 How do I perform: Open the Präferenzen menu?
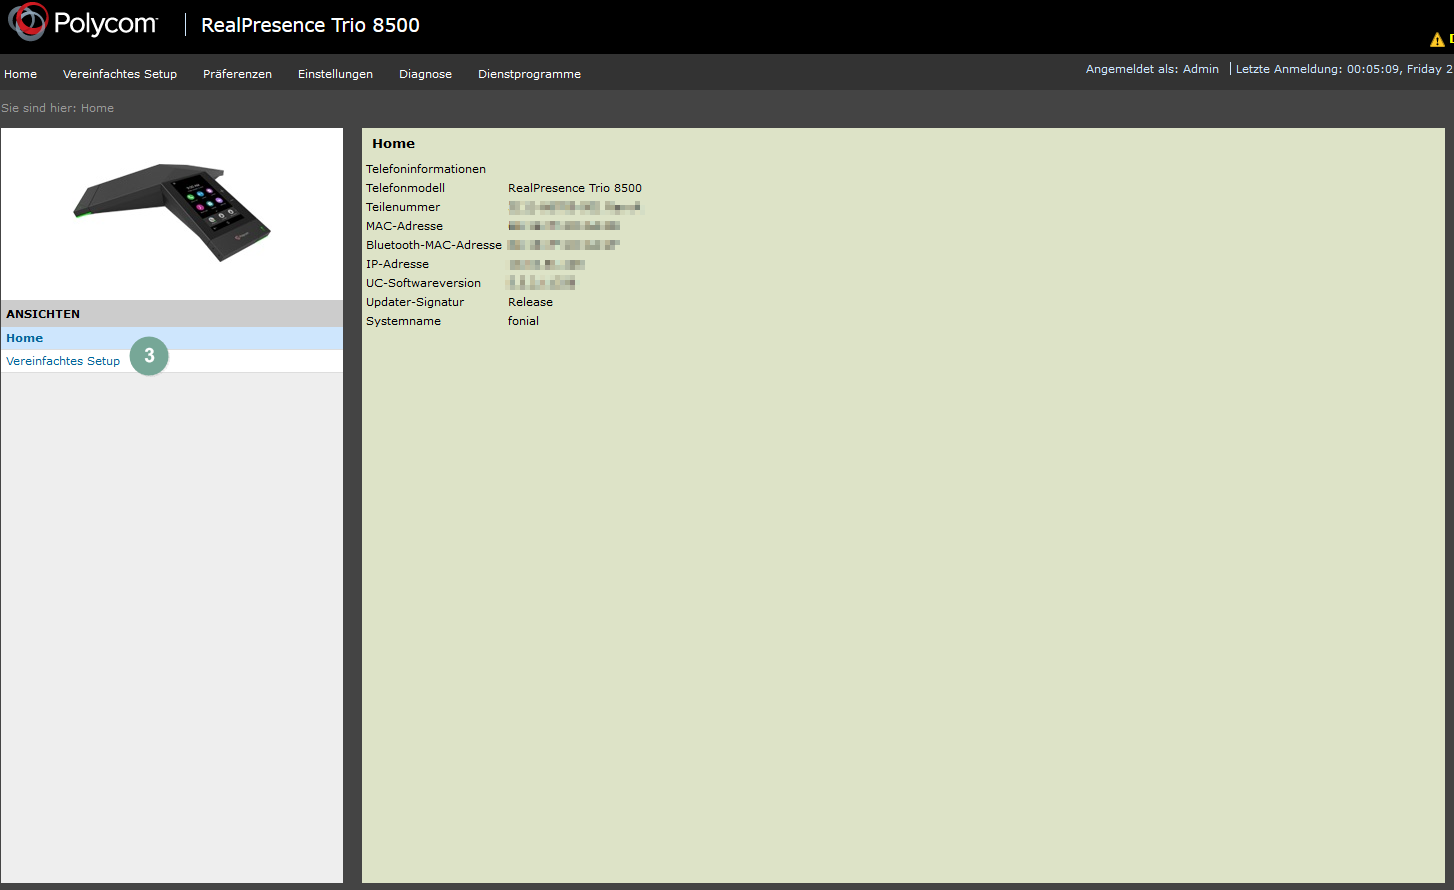pos(237,74)
